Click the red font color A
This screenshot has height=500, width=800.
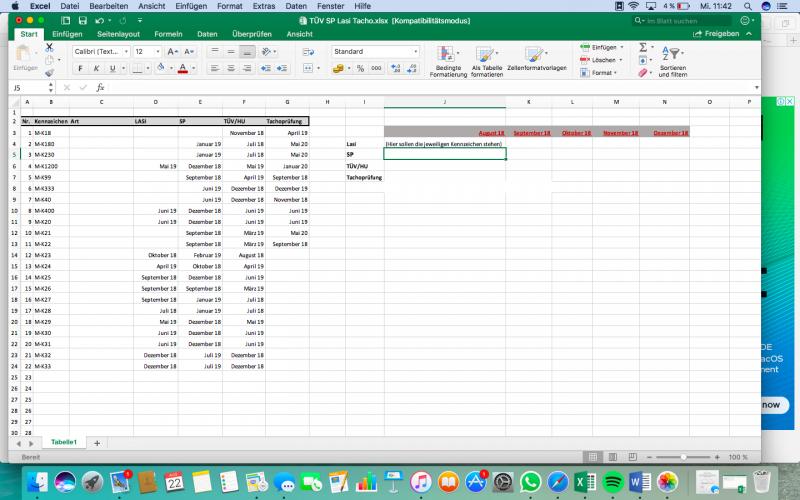(183, 68)
